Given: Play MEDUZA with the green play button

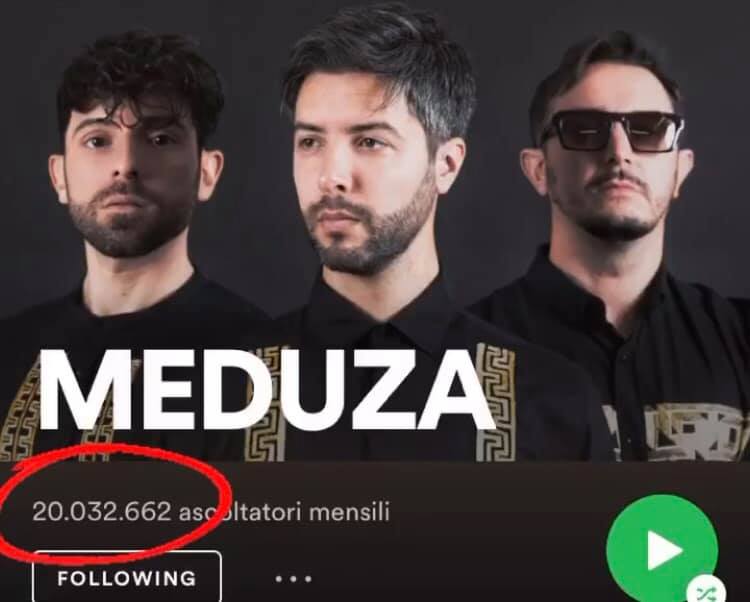Looking at the screenshot, I should (662, 549).
